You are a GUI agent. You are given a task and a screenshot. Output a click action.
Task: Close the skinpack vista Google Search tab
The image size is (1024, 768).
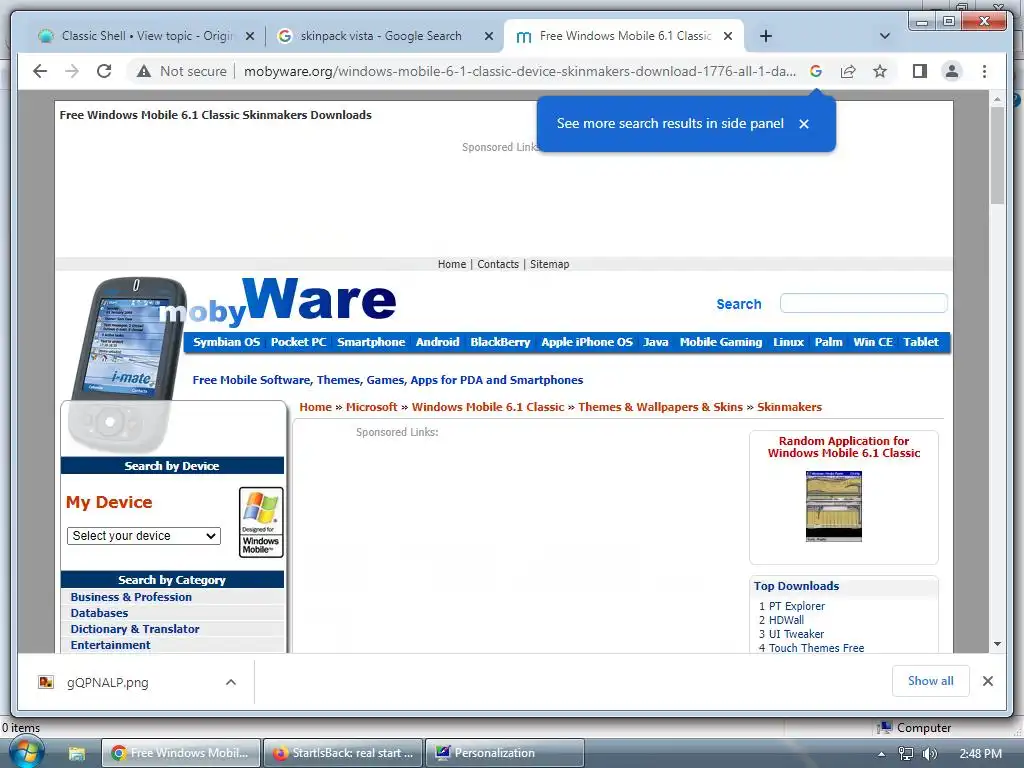coord(488,37)
